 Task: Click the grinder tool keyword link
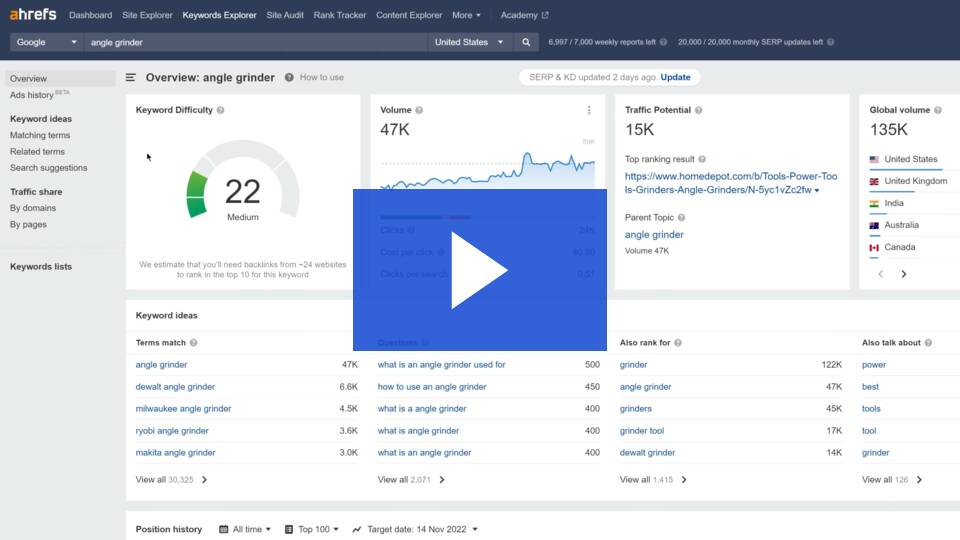[642, 431]
